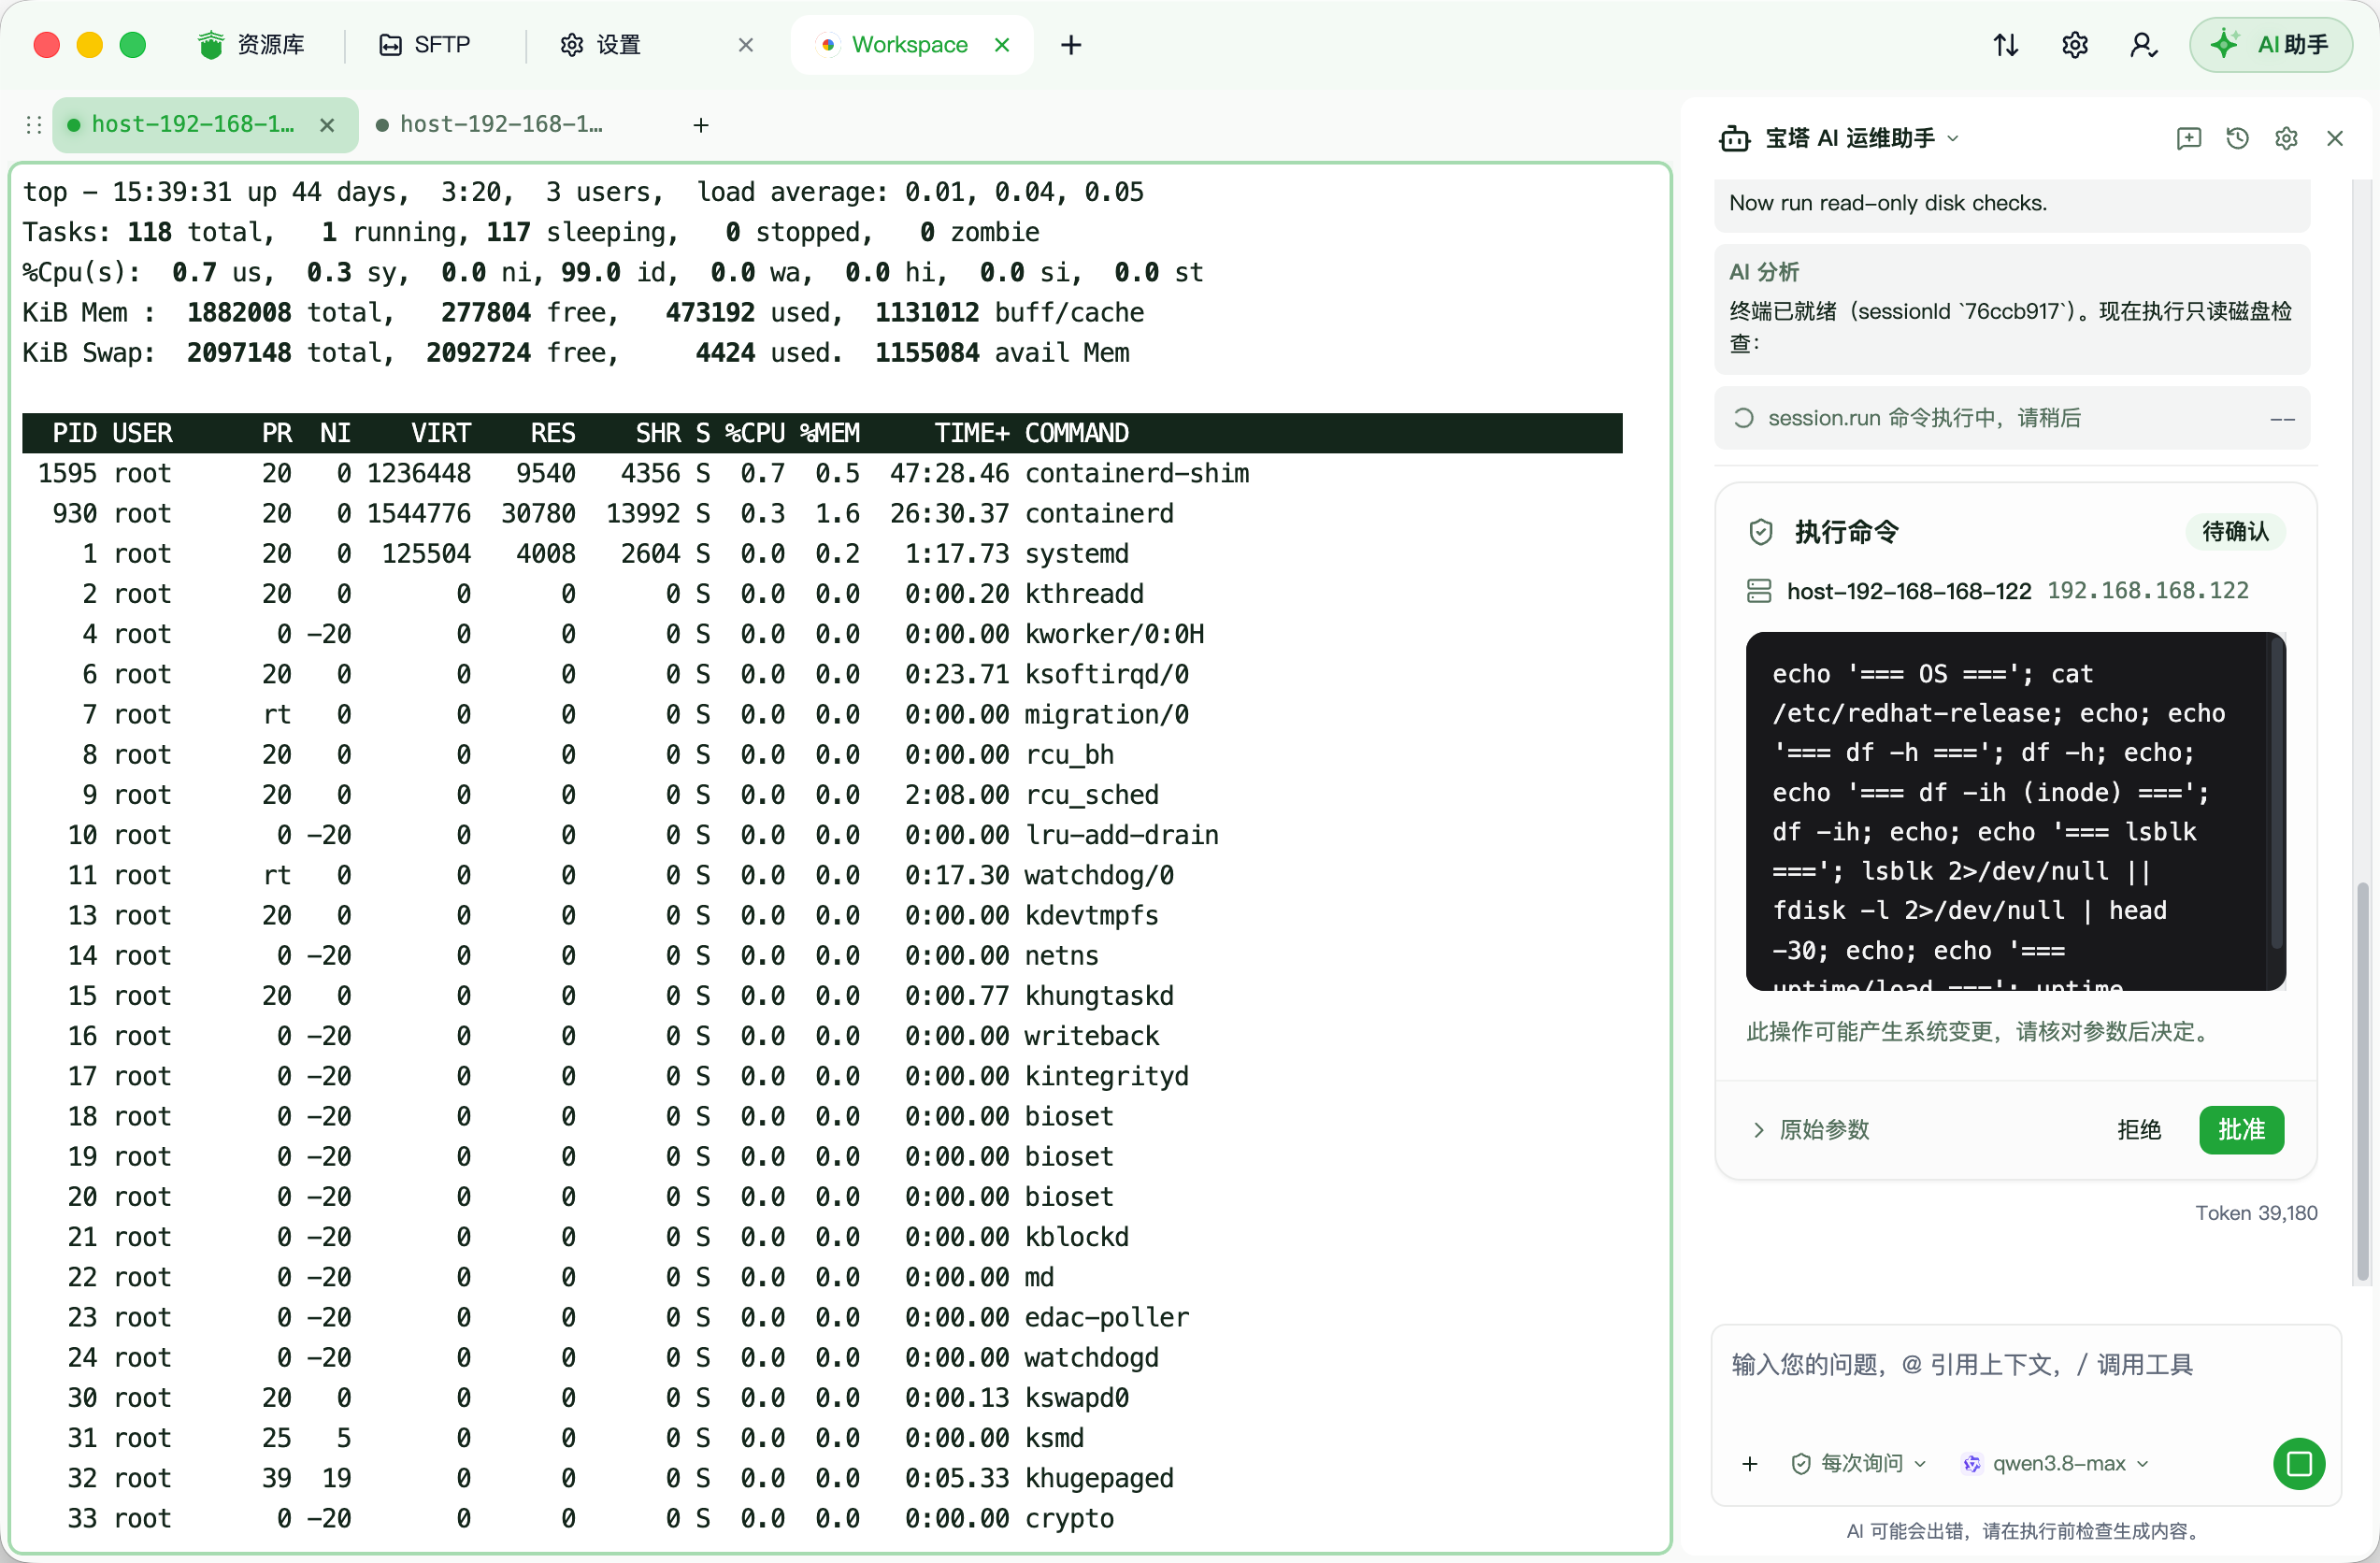Open AI assistant panel settings gear
Viewport: 2380px width, 1563px height.
tap(2286, 138)
